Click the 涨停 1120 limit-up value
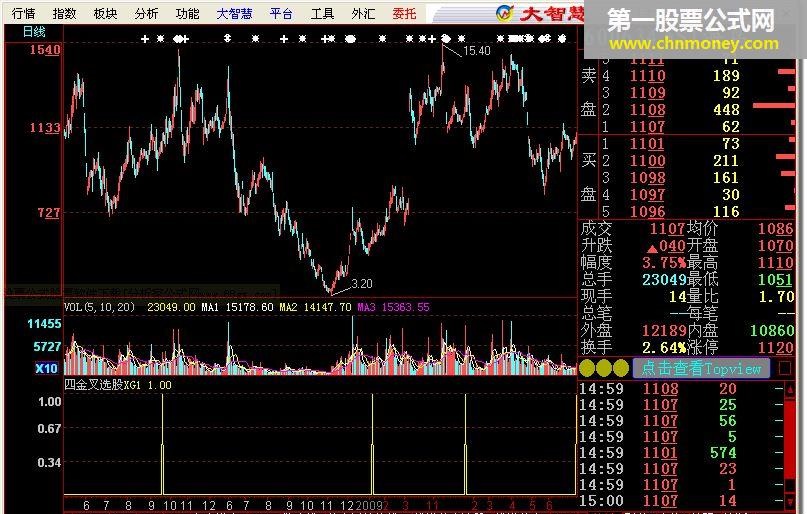 click(x=776, y=347)
